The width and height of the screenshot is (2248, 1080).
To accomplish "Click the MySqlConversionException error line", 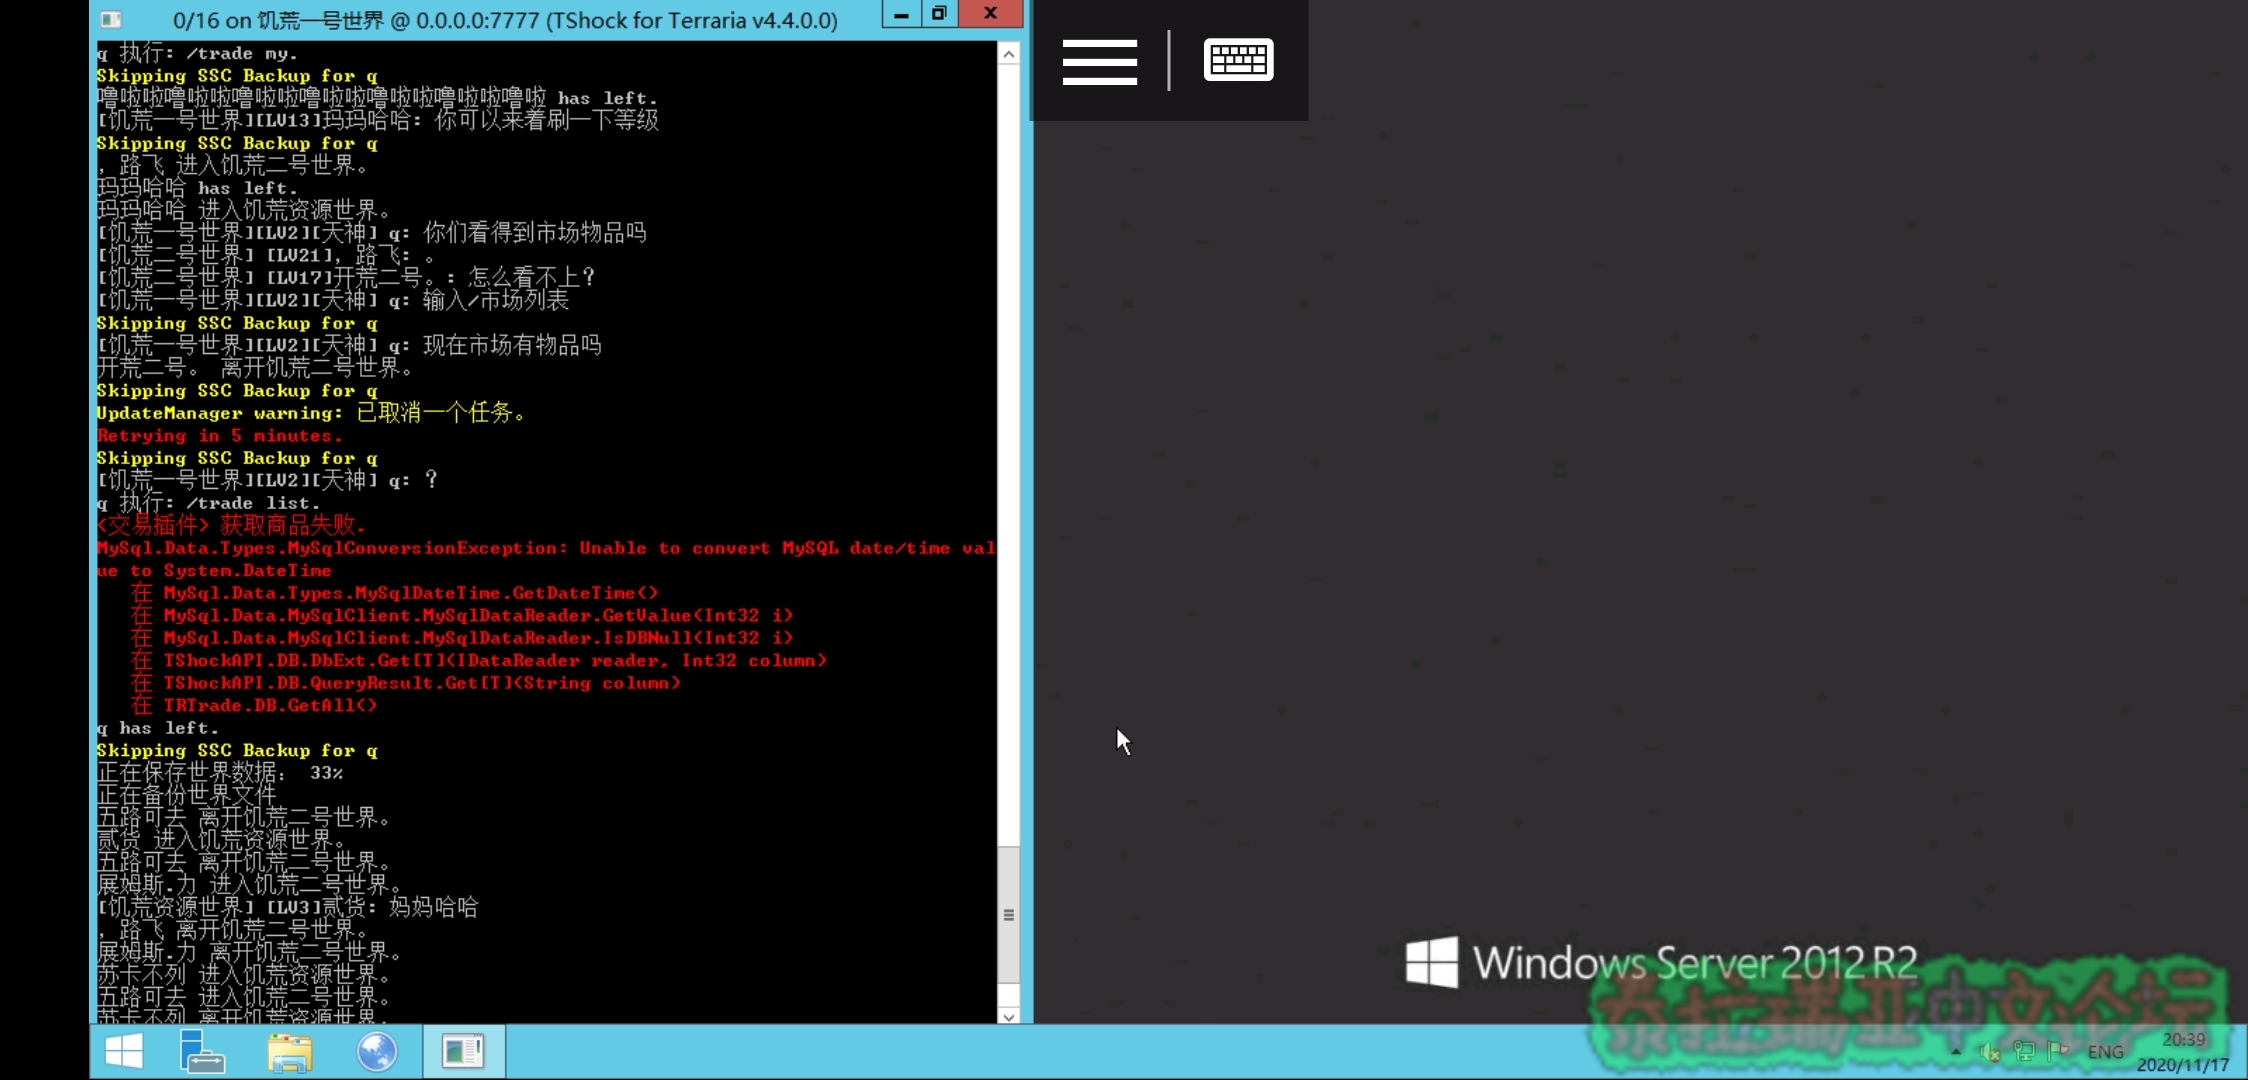I will [x=546, y=548].
